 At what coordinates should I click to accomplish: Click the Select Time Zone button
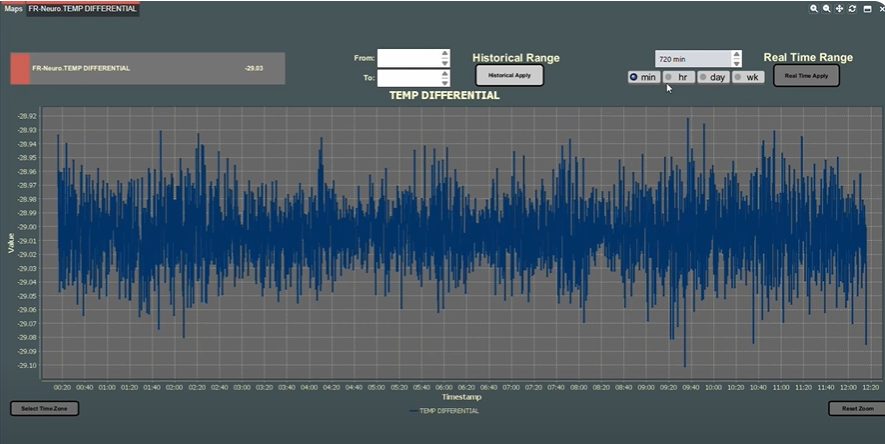pyautogui.click(x=44, y=408)
